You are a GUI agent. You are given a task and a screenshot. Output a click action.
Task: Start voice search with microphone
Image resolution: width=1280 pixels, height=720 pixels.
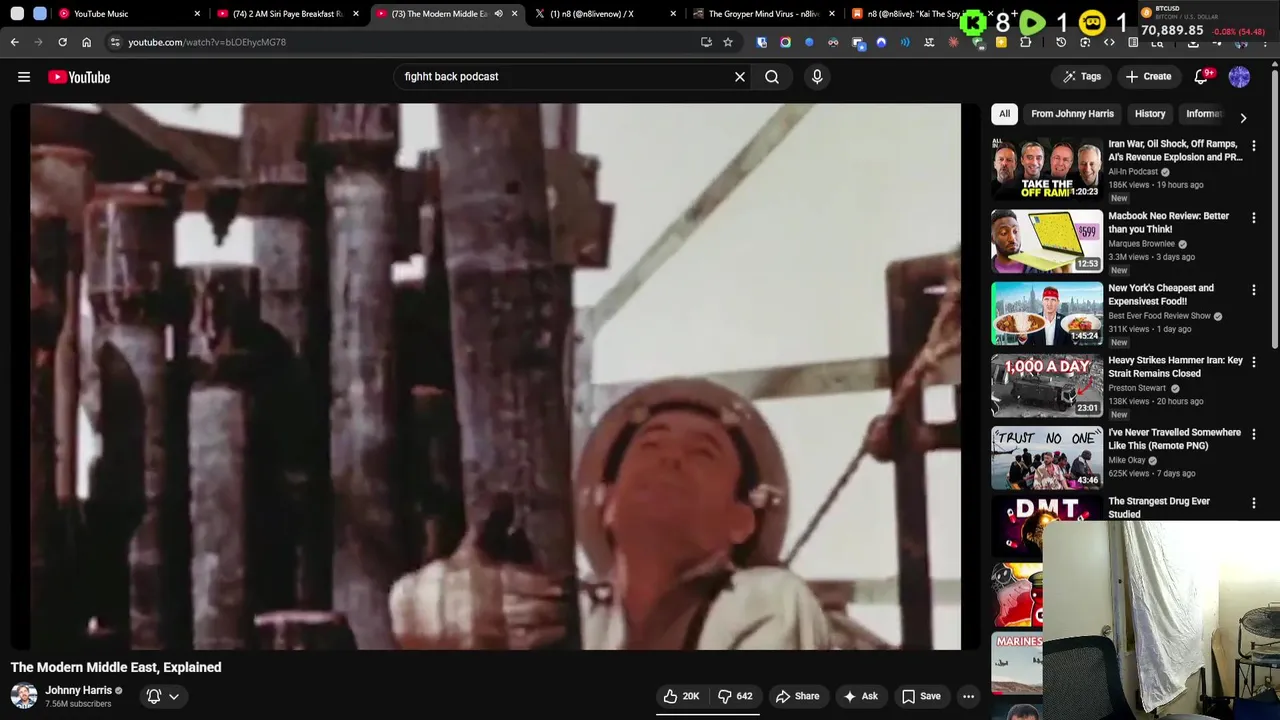click(x=817, y=77)
